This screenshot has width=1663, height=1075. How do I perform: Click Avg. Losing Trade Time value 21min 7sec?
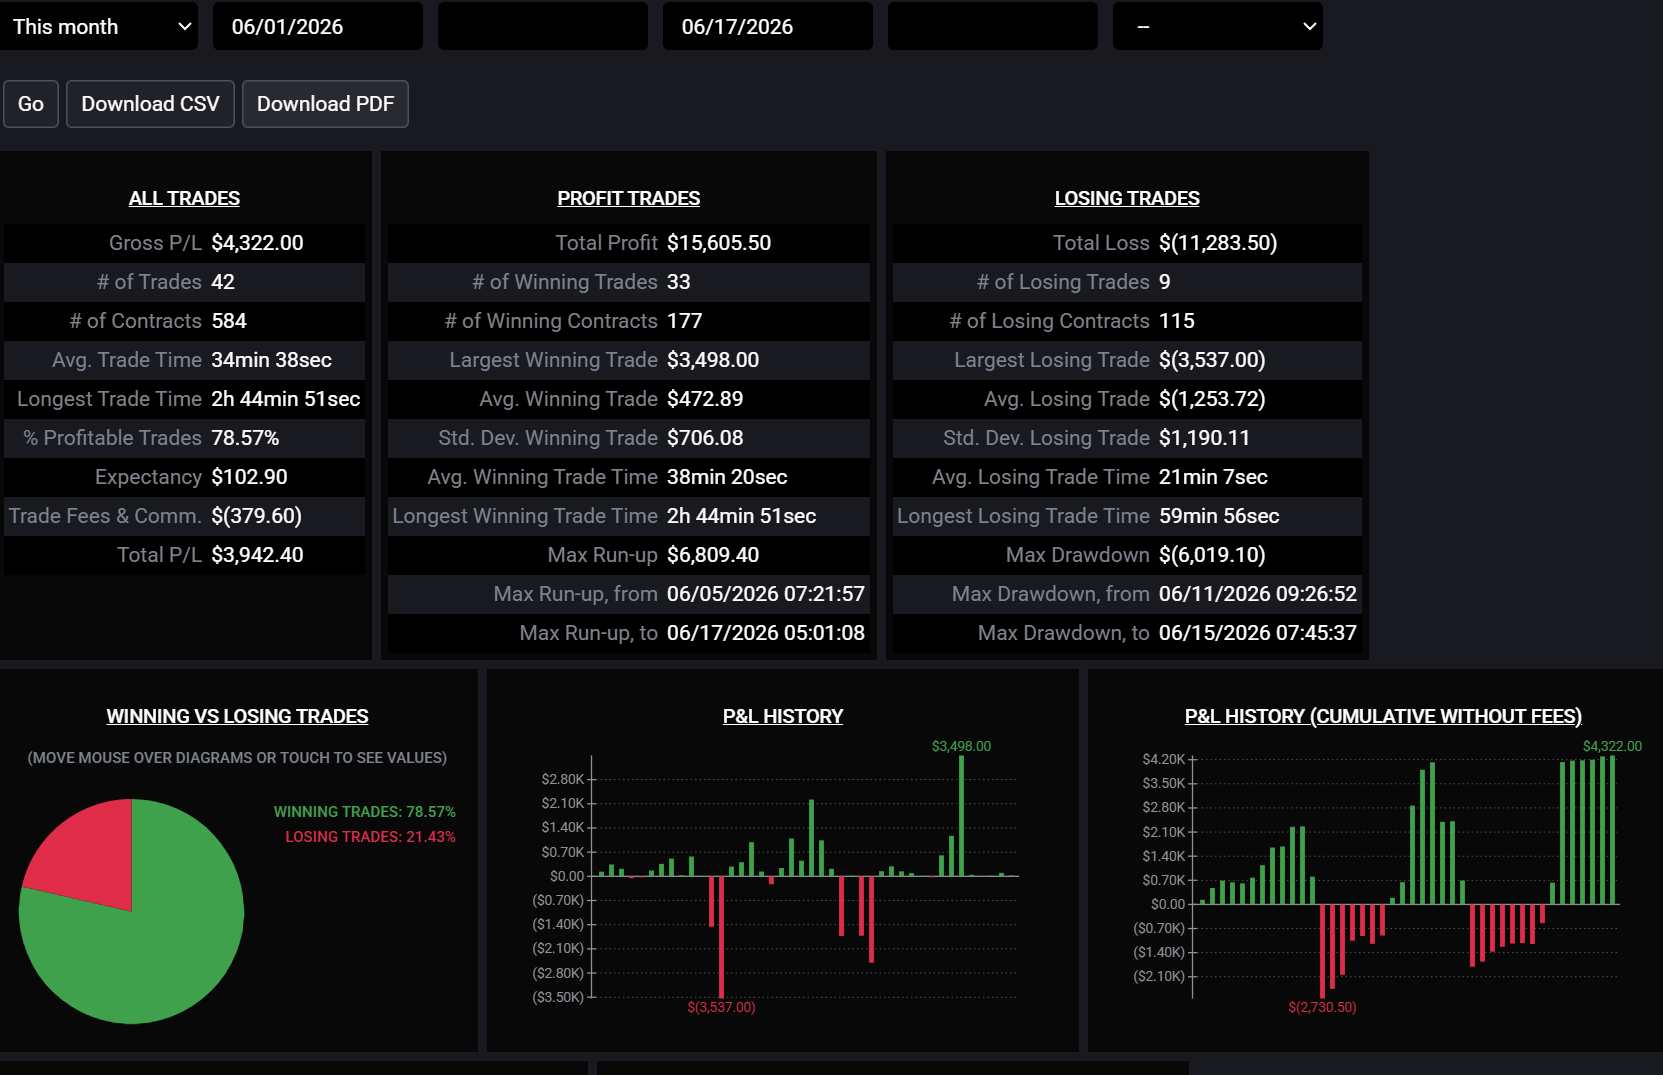point(1213,477)
